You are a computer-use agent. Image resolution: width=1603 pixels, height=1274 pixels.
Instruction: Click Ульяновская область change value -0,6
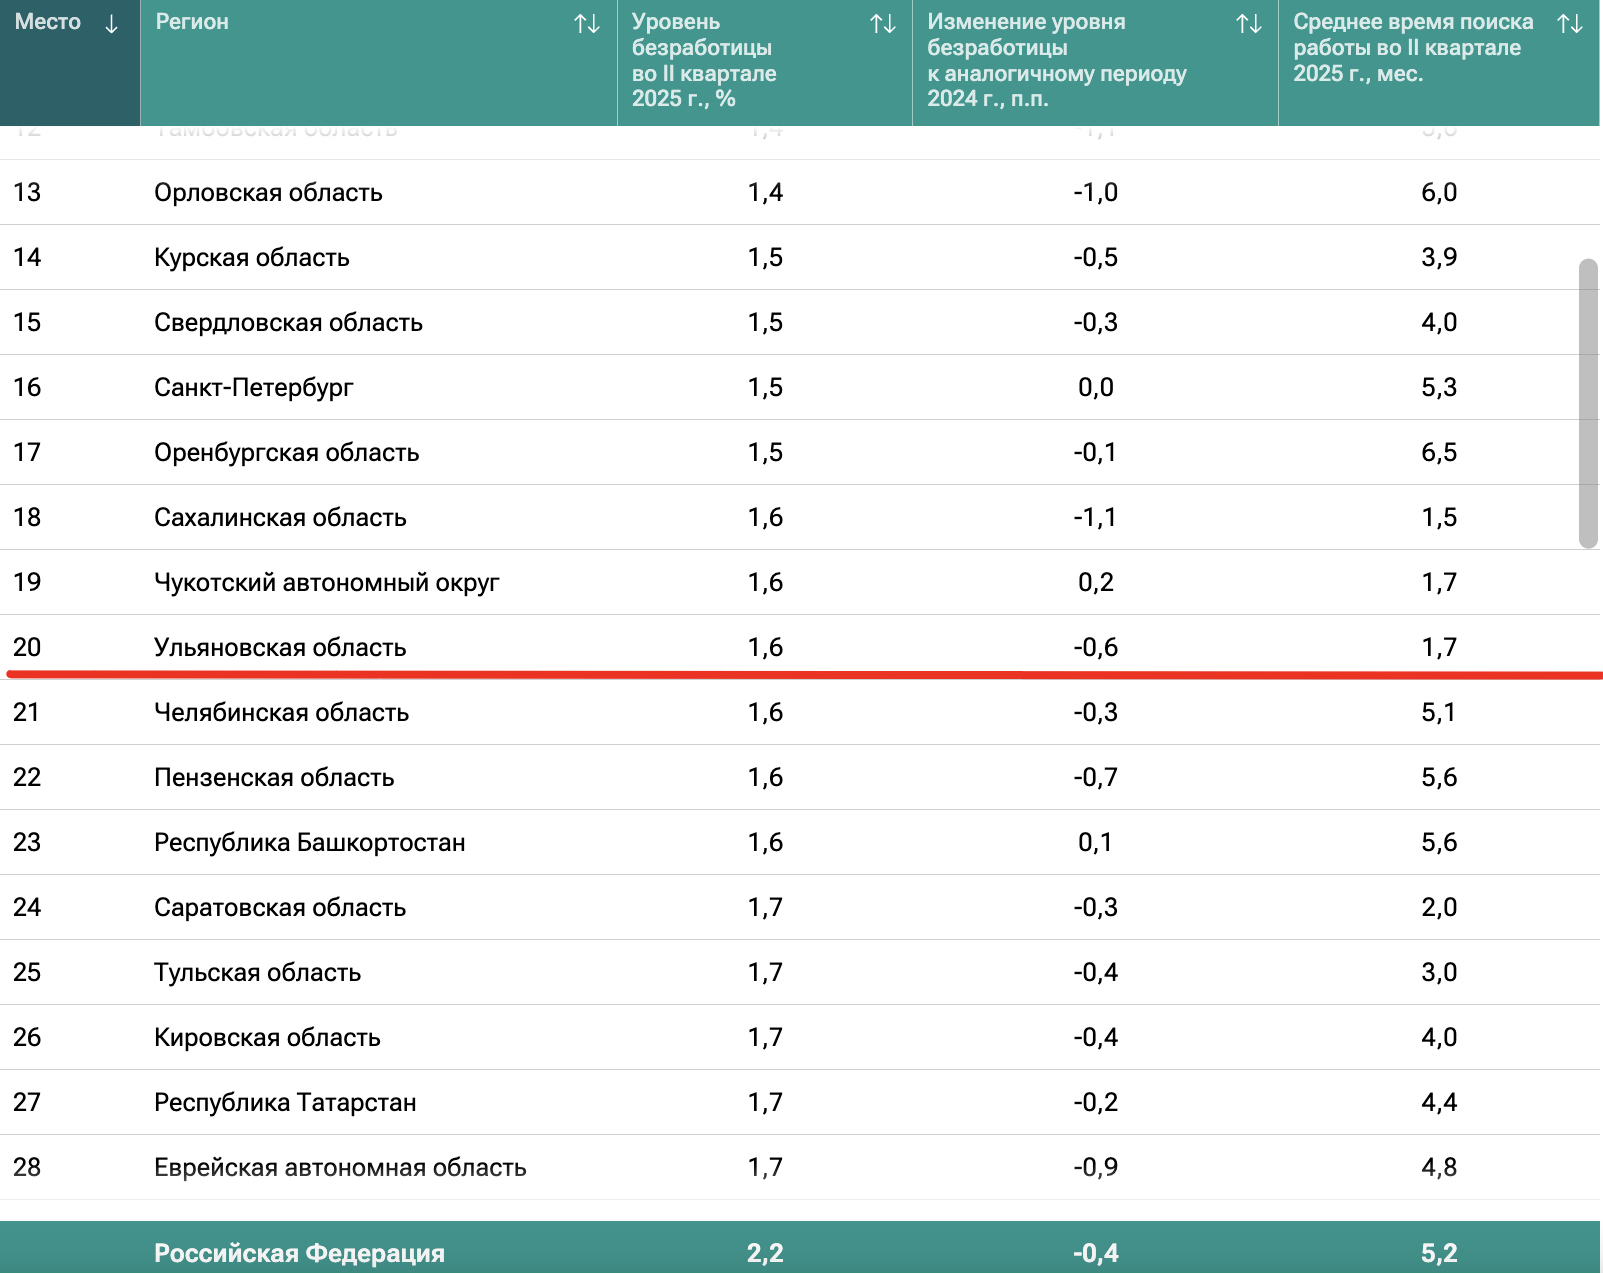[1096, 648]
